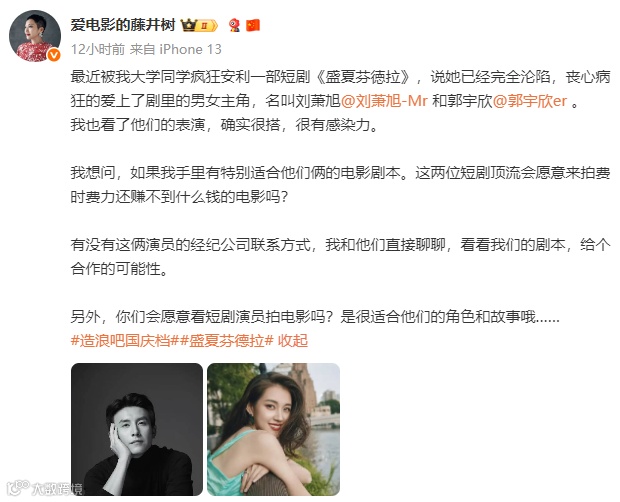
Task: Open the @郭宇欣er mention
Action: pos(530,101)
